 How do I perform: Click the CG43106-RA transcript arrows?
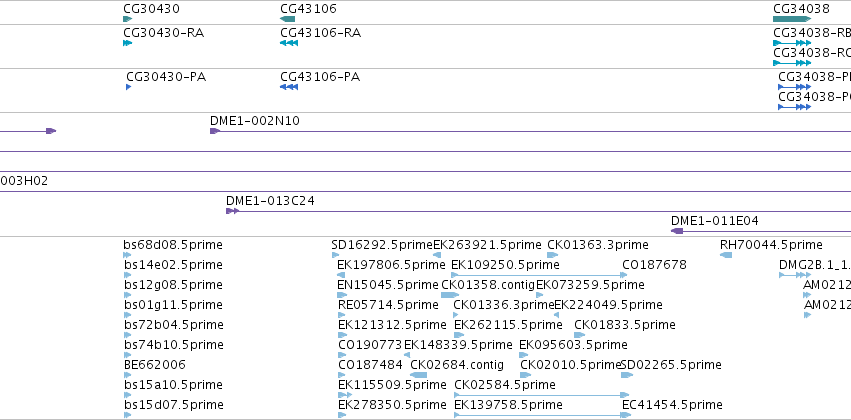(x=289, y=43)
